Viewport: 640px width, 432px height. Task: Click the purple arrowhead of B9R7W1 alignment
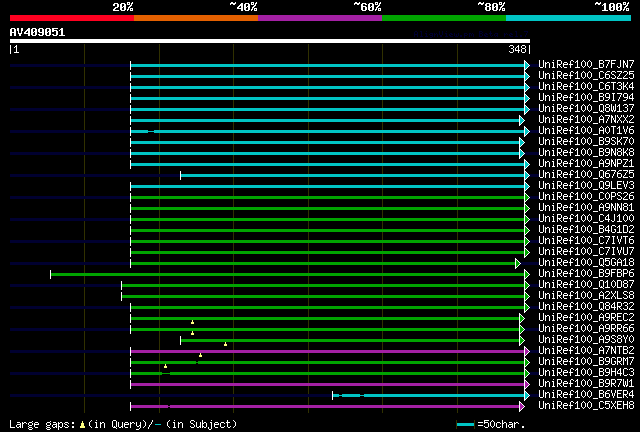point(527,385)
